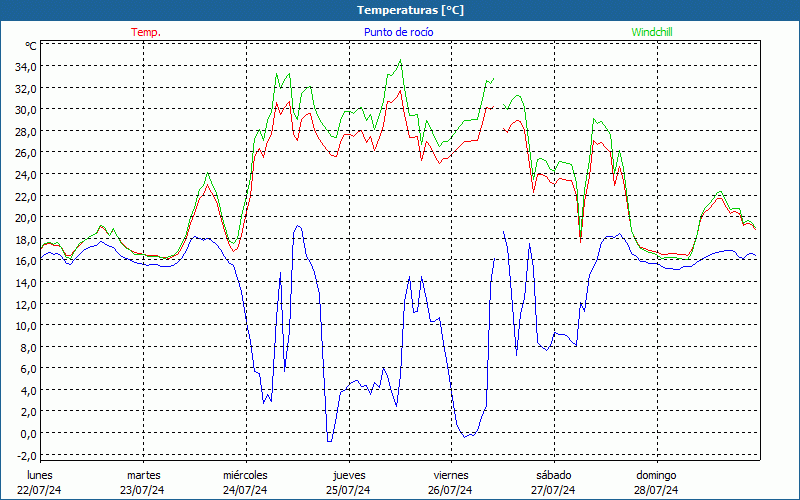Click the 28/07/24 date label
This screenshot has width=800, height=500.
[x=656, y=490]
